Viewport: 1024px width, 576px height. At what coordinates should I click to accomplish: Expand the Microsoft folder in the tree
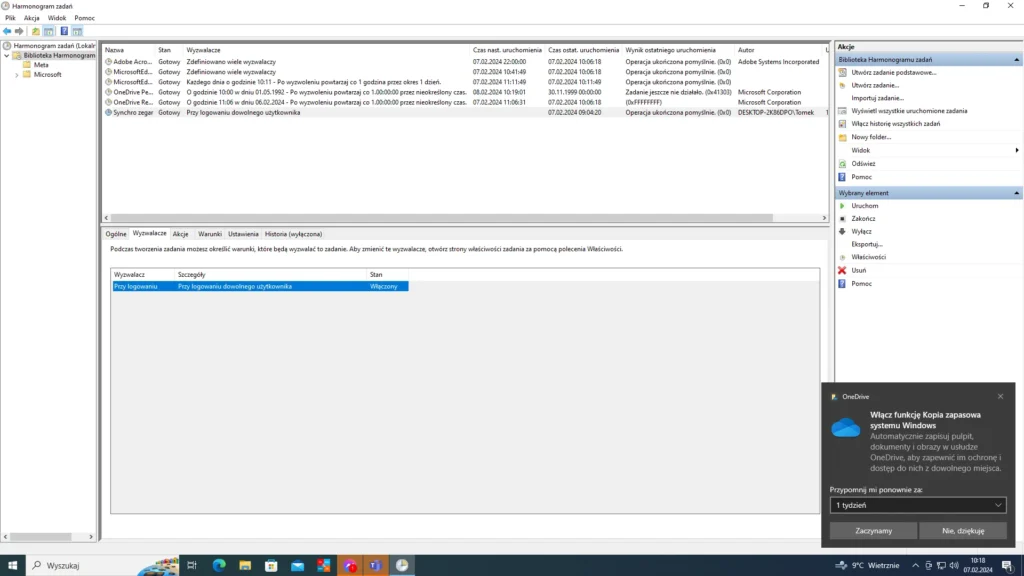[x=16, y=75]
